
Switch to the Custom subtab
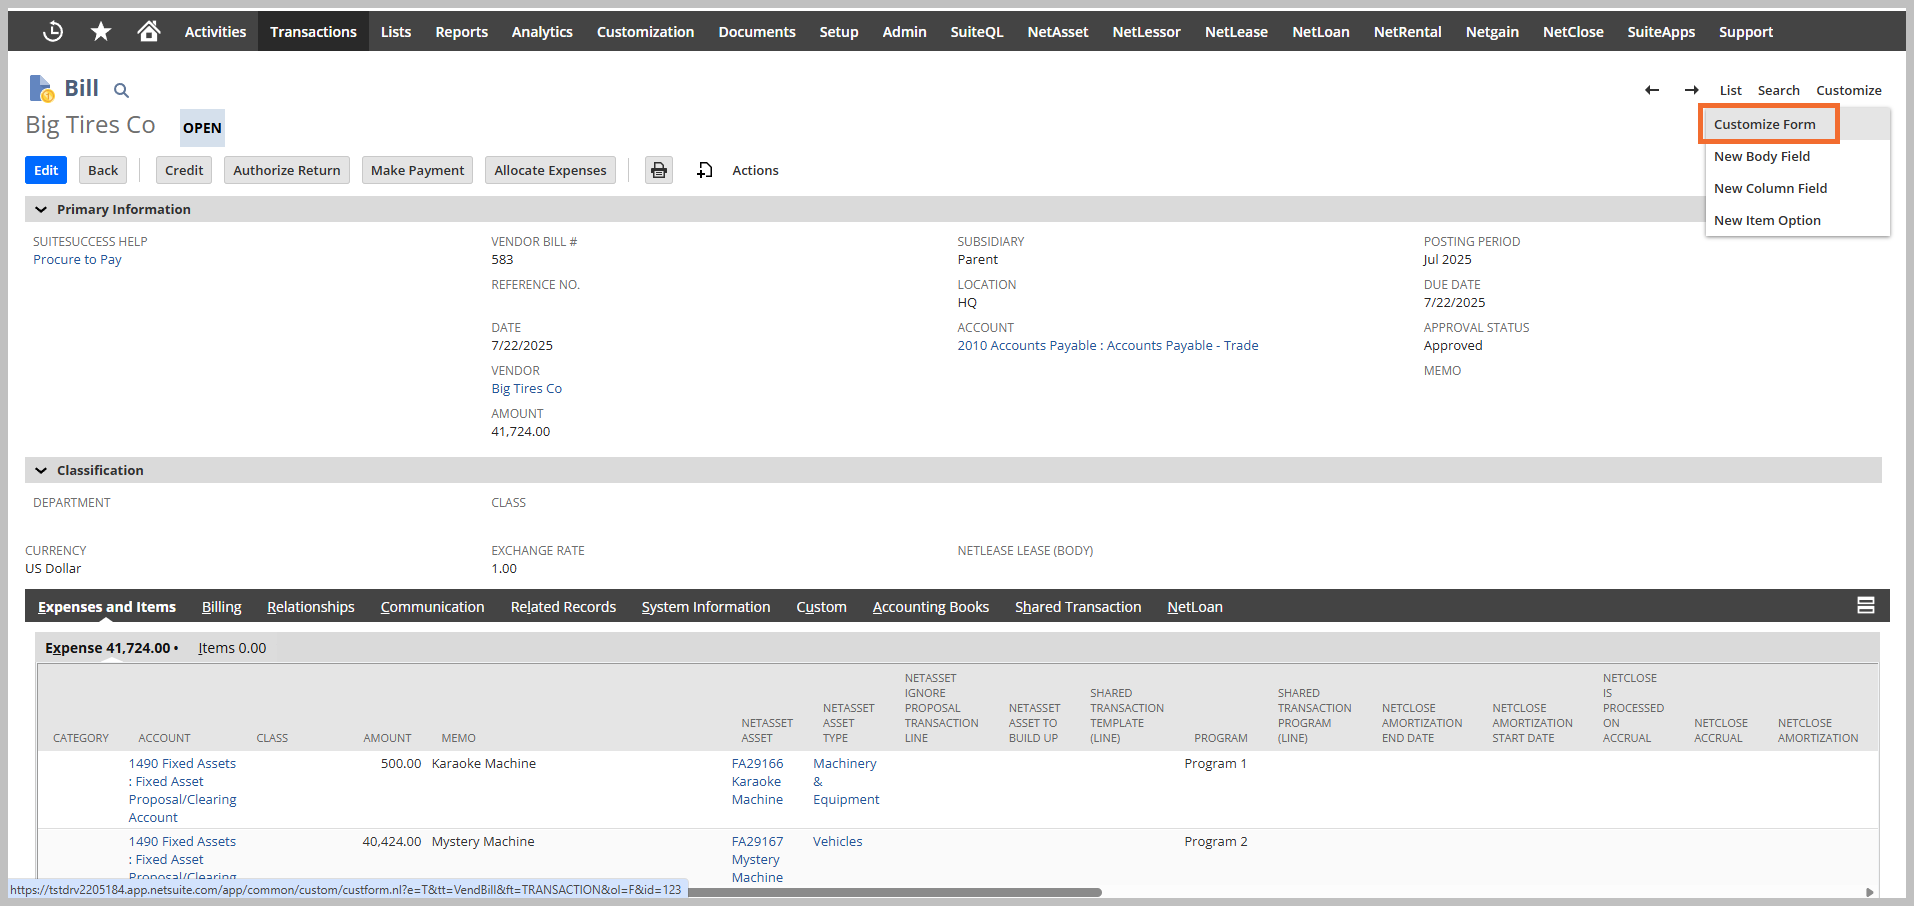tap(821, 607)
